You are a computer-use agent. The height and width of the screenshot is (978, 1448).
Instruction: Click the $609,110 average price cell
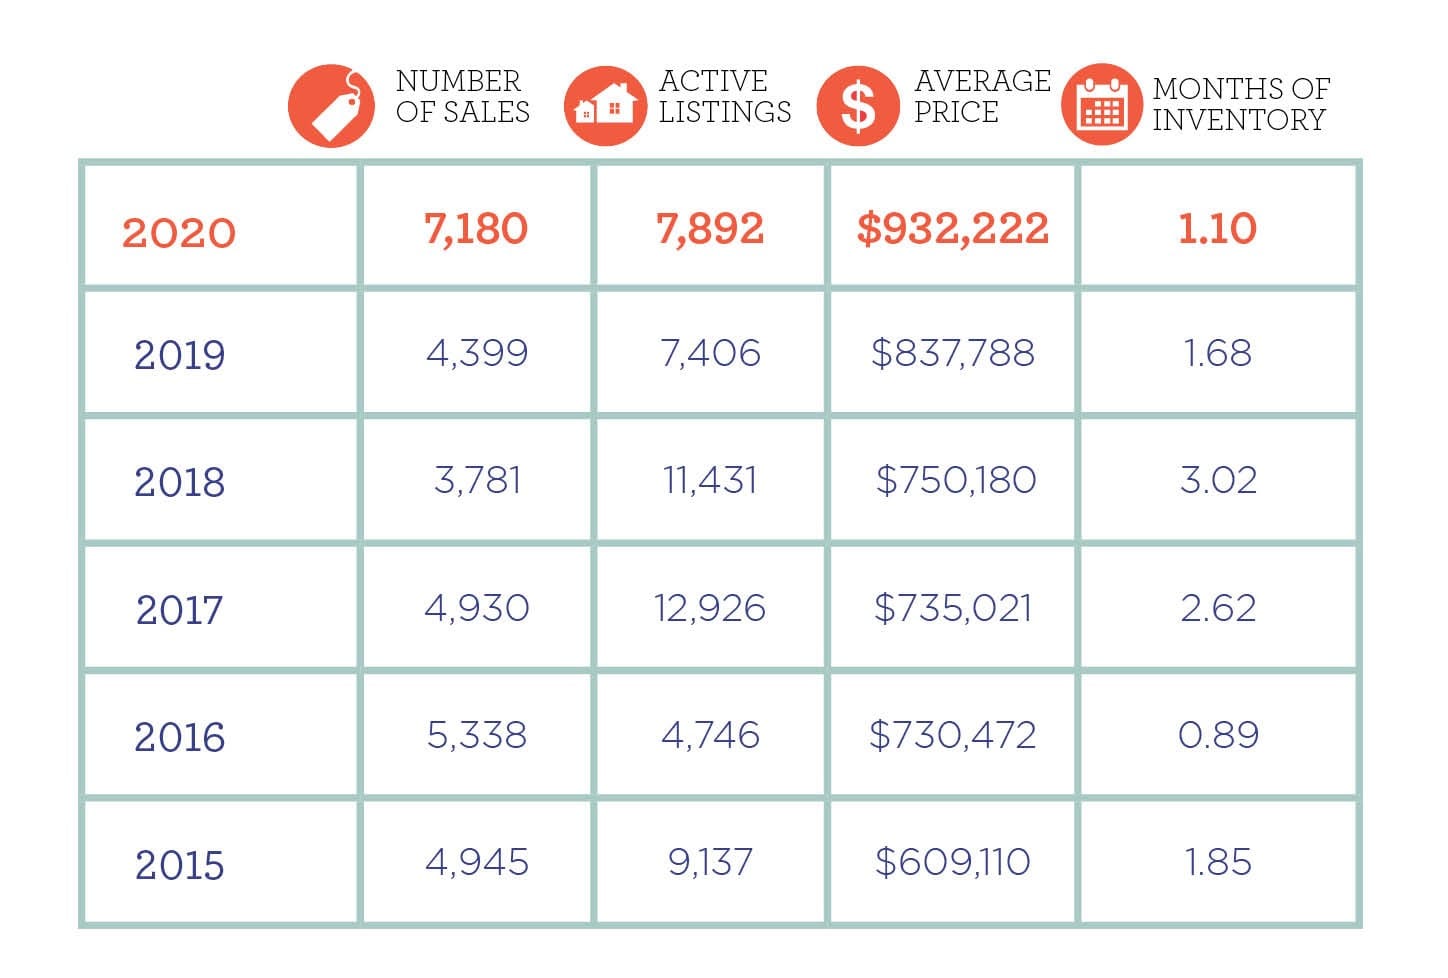coord(952,862)
